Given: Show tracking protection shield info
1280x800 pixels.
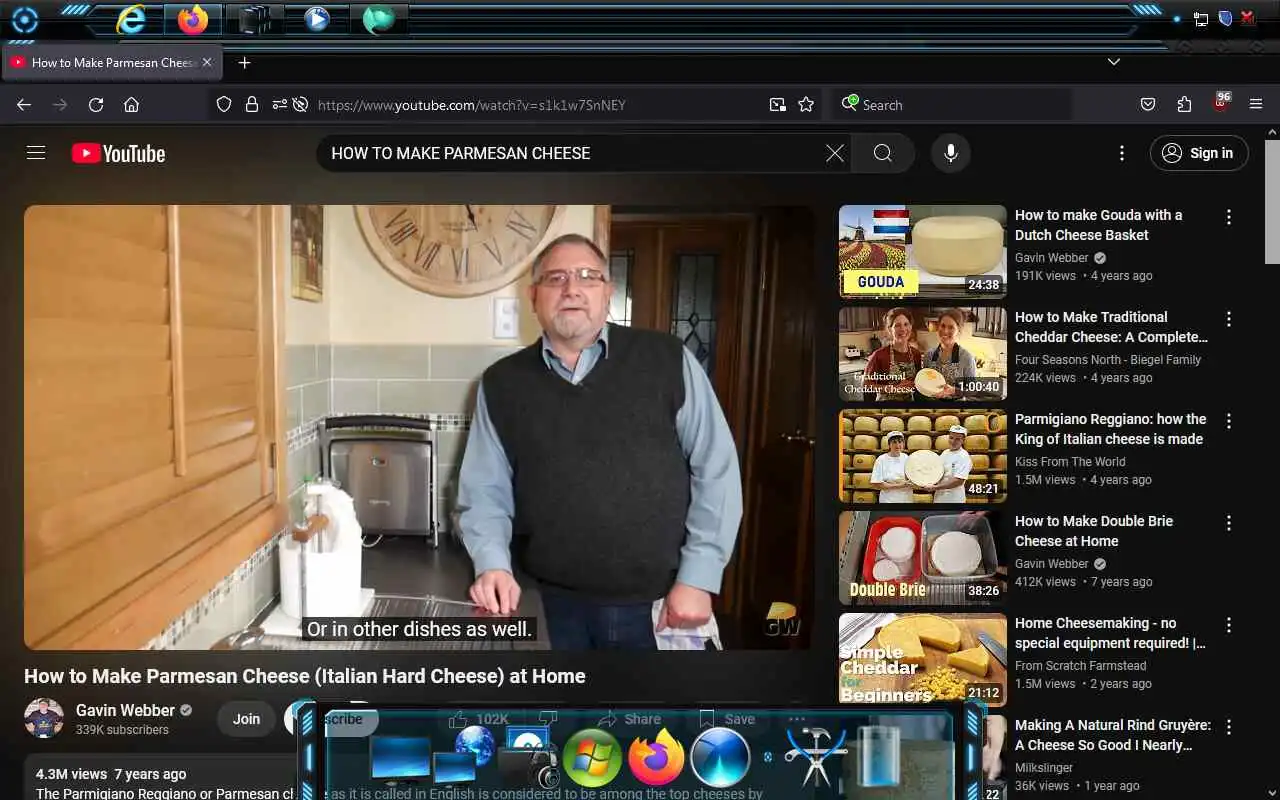Looking at the screenshot, I should tap(224, 104).
